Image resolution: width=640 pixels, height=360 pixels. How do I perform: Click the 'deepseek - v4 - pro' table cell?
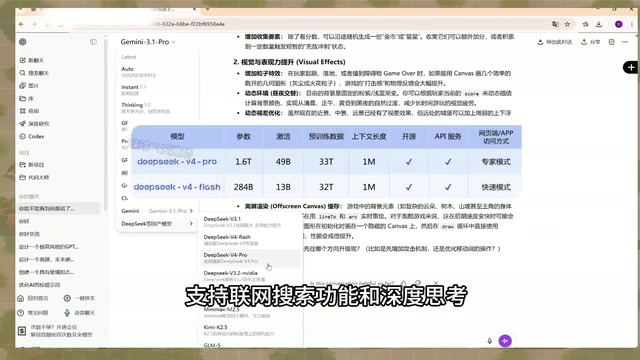coord(177,161)
